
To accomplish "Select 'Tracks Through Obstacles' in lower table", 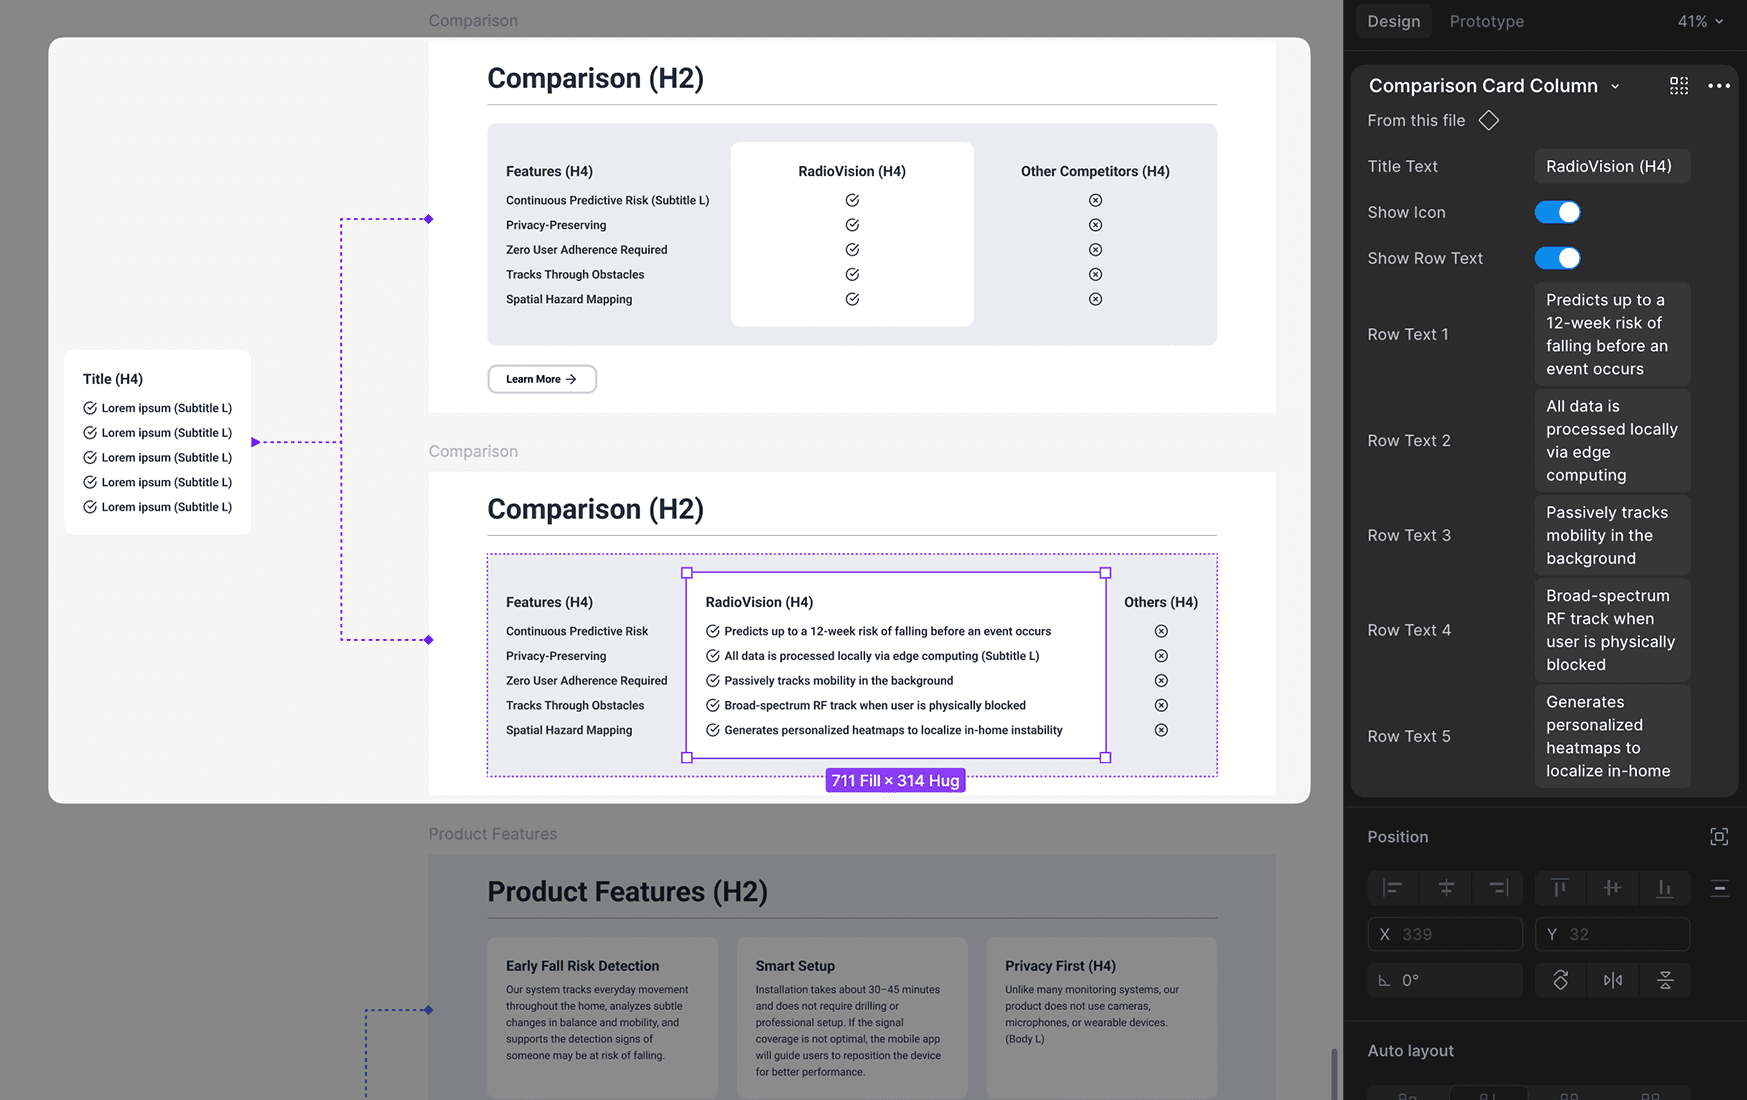I will point(575,706).
